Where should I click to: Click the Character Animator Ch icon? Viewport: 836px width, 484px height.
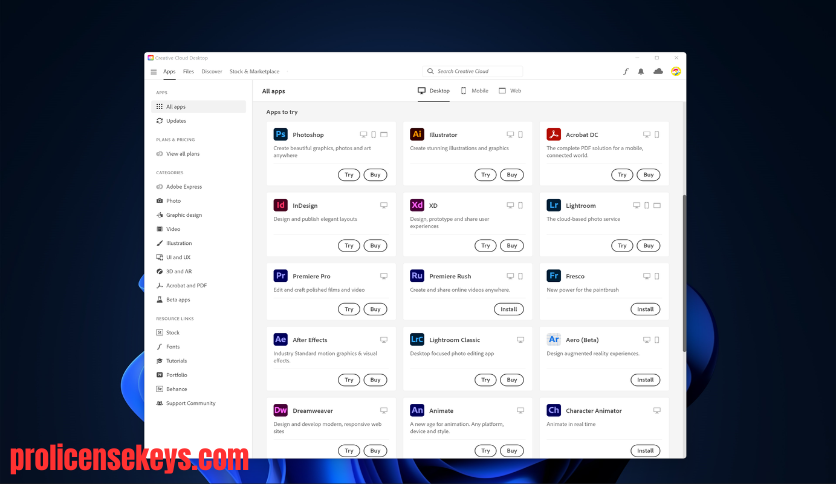pos(553,410)
